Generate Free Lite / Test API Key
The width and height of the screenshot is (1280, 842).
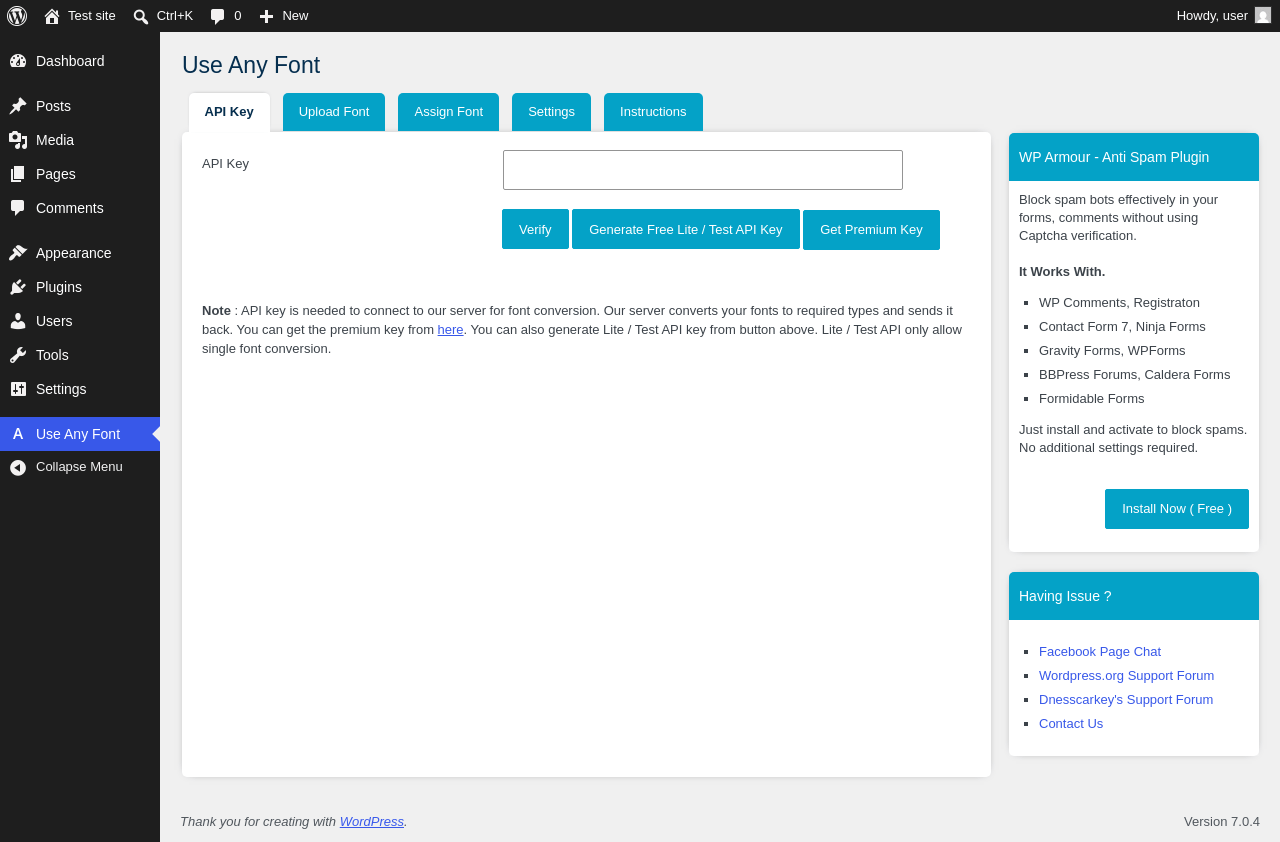click(686, 229)
